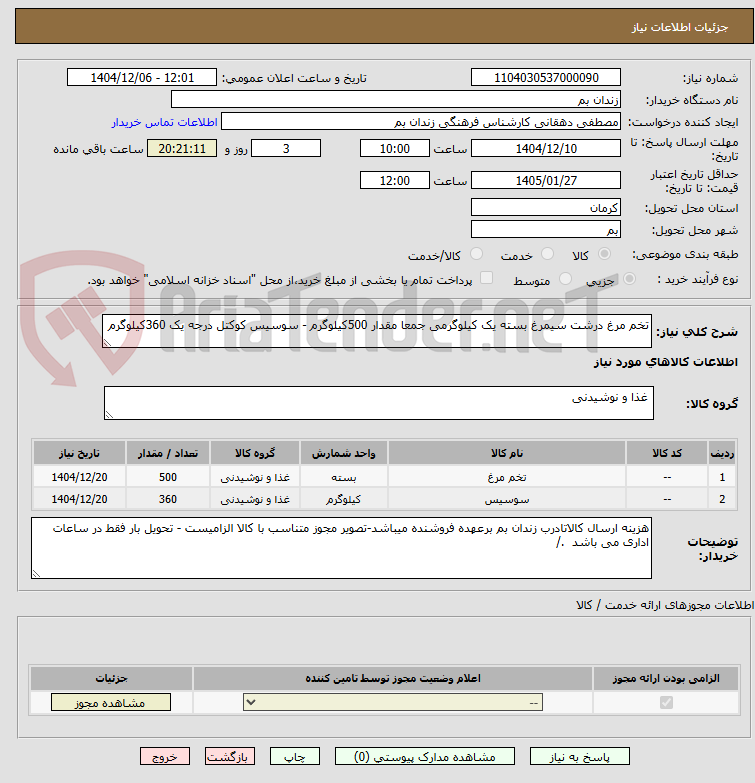Click the نام کالا column header
The width and height of the screenshot is (755, 783).
point(507,453)
